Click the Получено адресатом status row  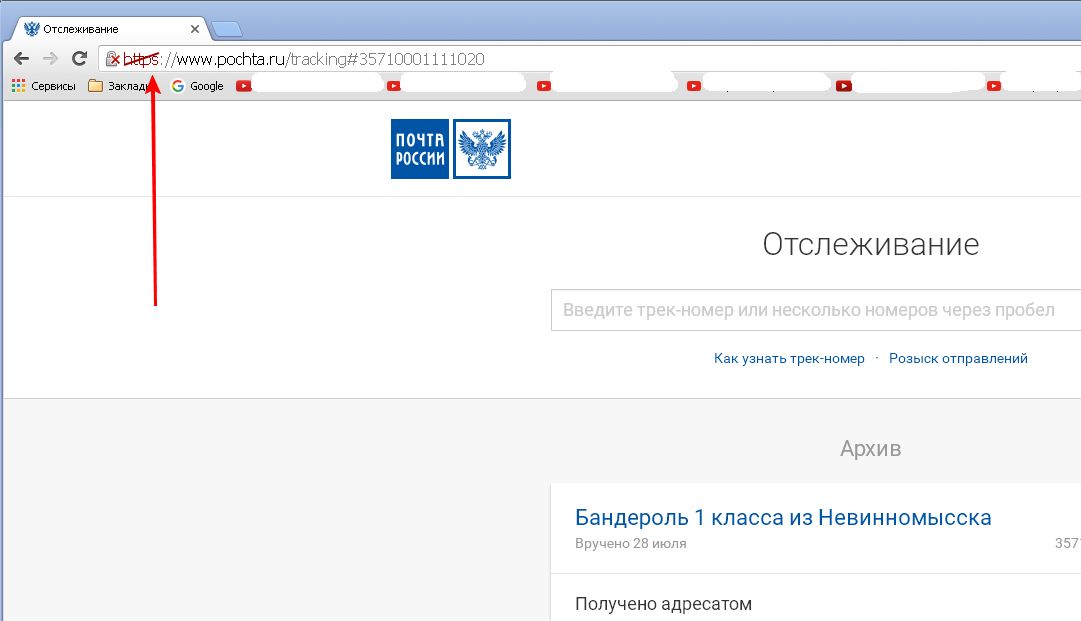(x=663, y=604)
